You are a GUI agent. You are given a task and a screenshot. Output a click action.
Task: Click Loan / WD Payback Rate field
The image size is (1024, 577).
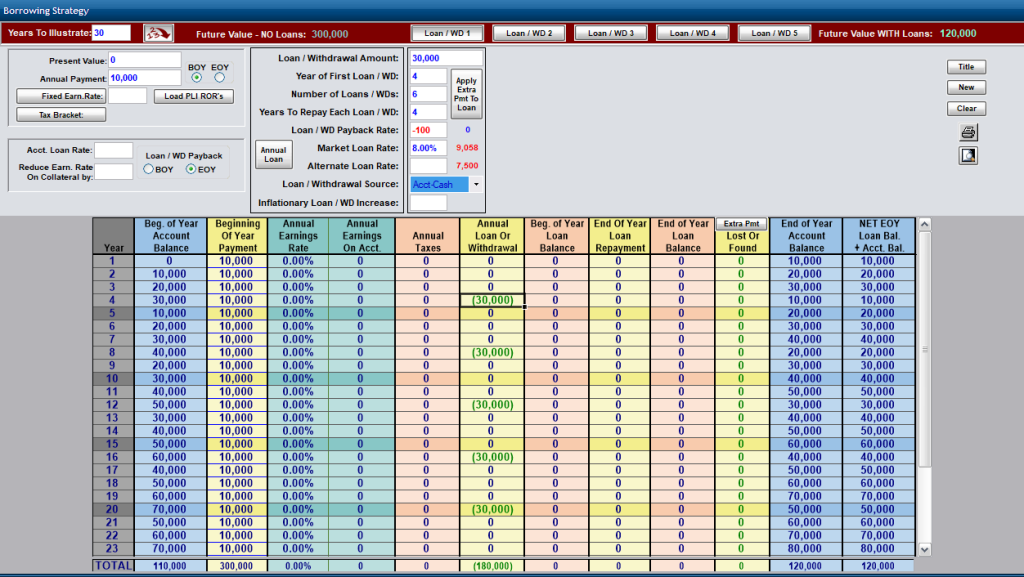coord(428,130)
